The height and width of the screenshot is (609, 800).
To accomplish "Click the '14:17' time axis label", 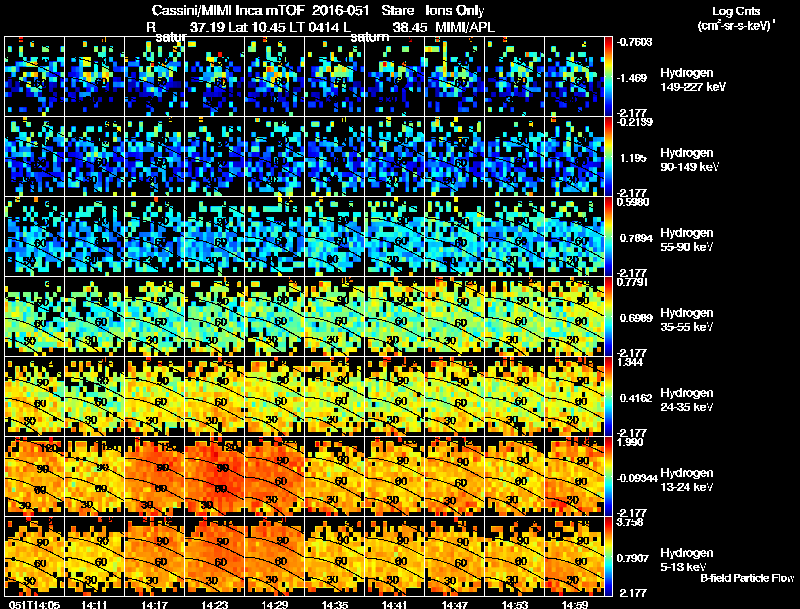I will 155,604.
